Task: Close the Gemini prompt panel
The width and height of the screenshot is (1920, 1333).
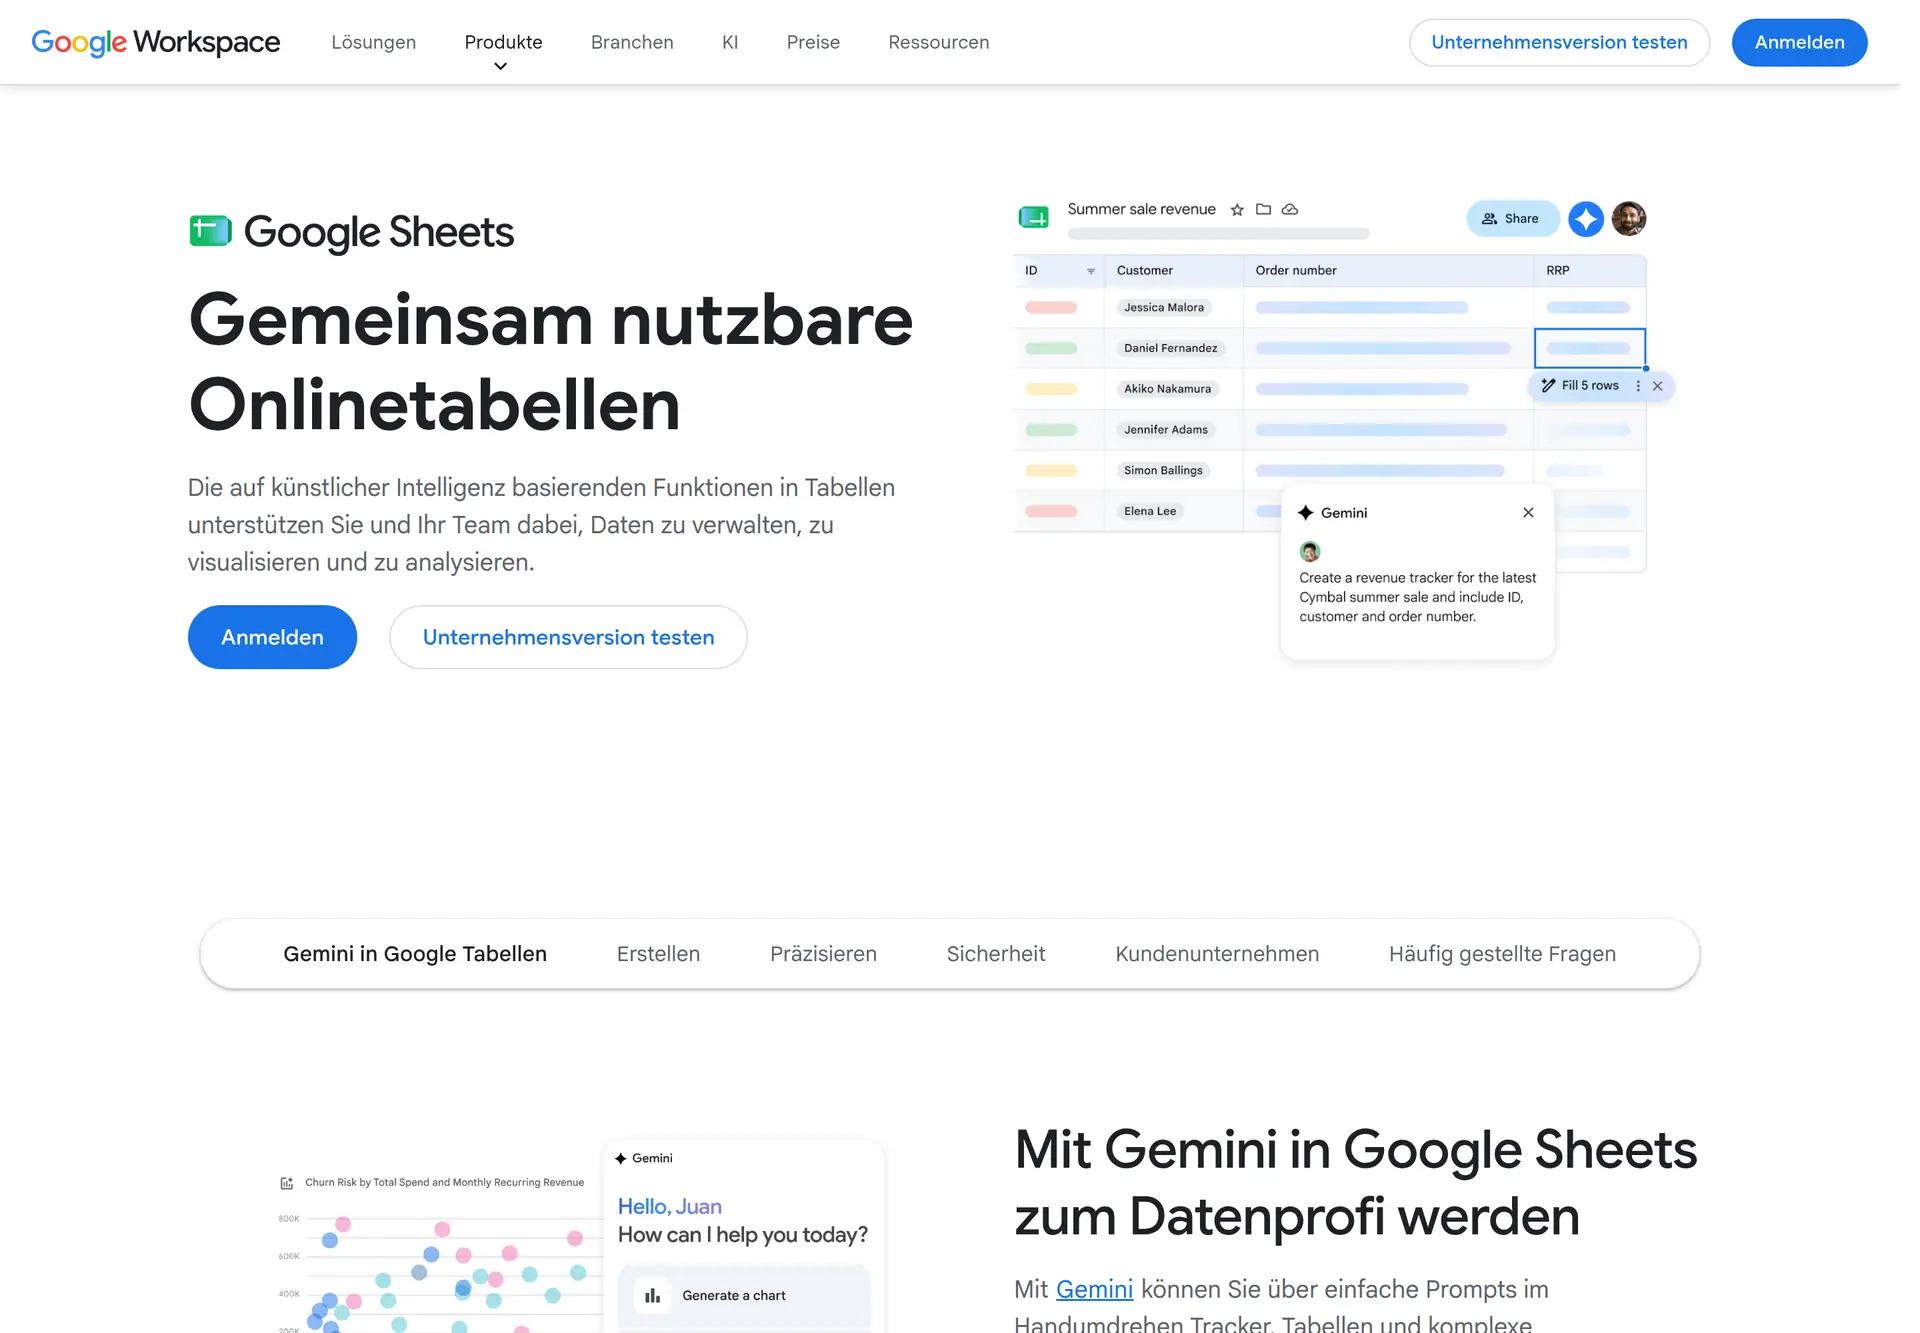Action: (x=1528, y=512)
